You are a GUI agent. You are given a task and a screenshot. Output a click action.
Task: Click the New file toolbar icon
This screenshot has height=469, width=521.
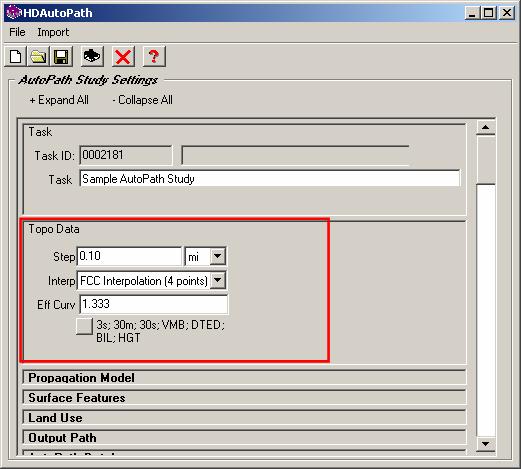click(x=15, y=56)
